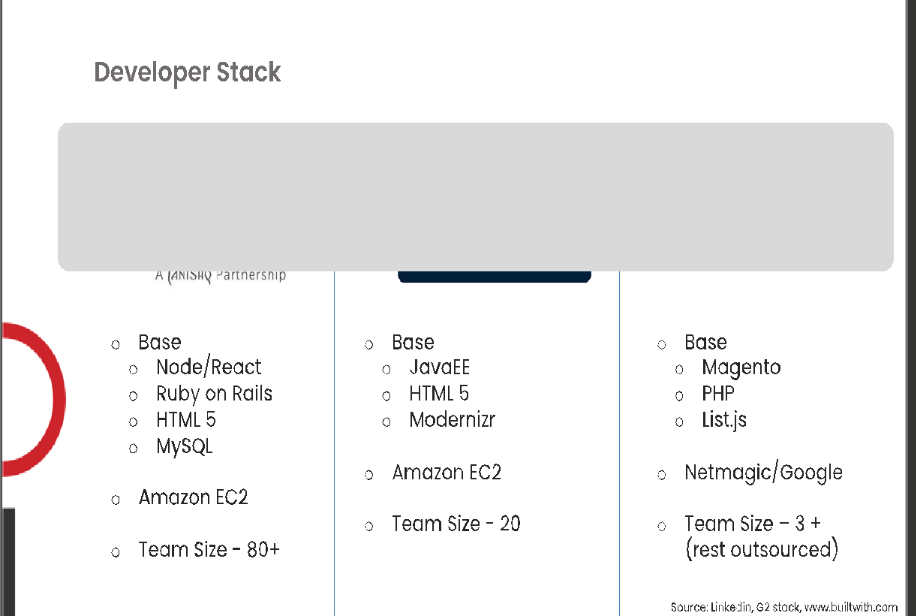
Task: Click the bullet marker beside List.js
Action: pos(679,422)
